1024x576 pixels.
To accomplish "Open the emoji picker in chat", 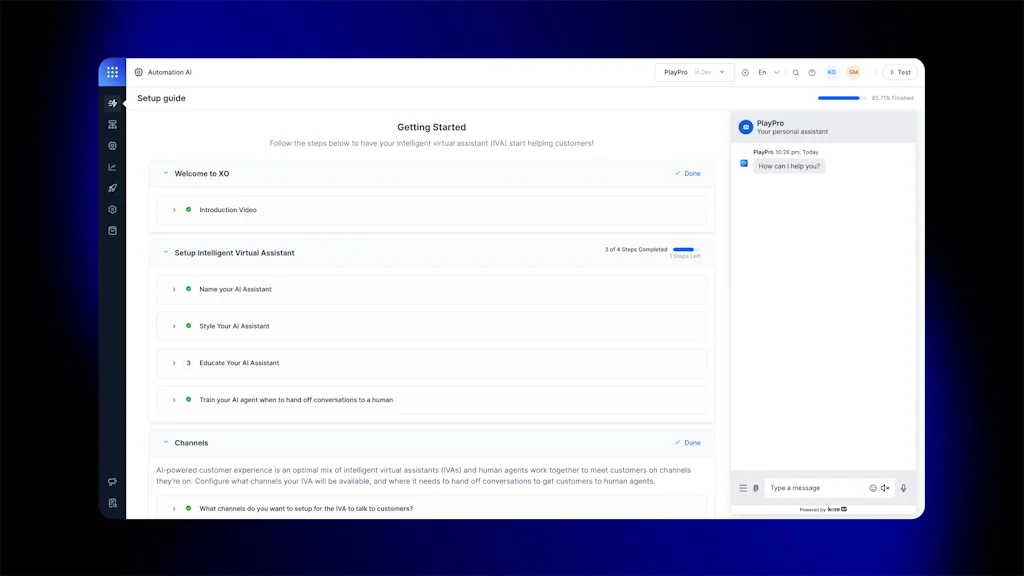I will pos(873,488).
